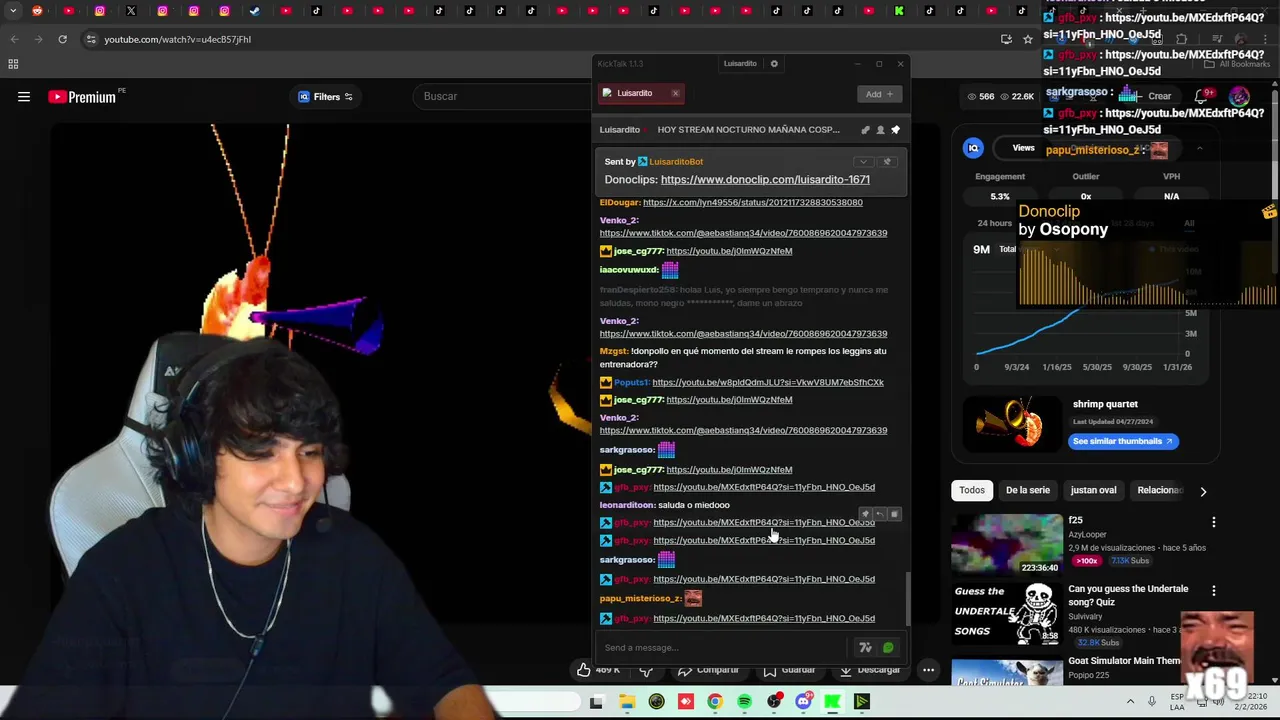Collapse the analytics panel chevron

[x=1199, y=148]
